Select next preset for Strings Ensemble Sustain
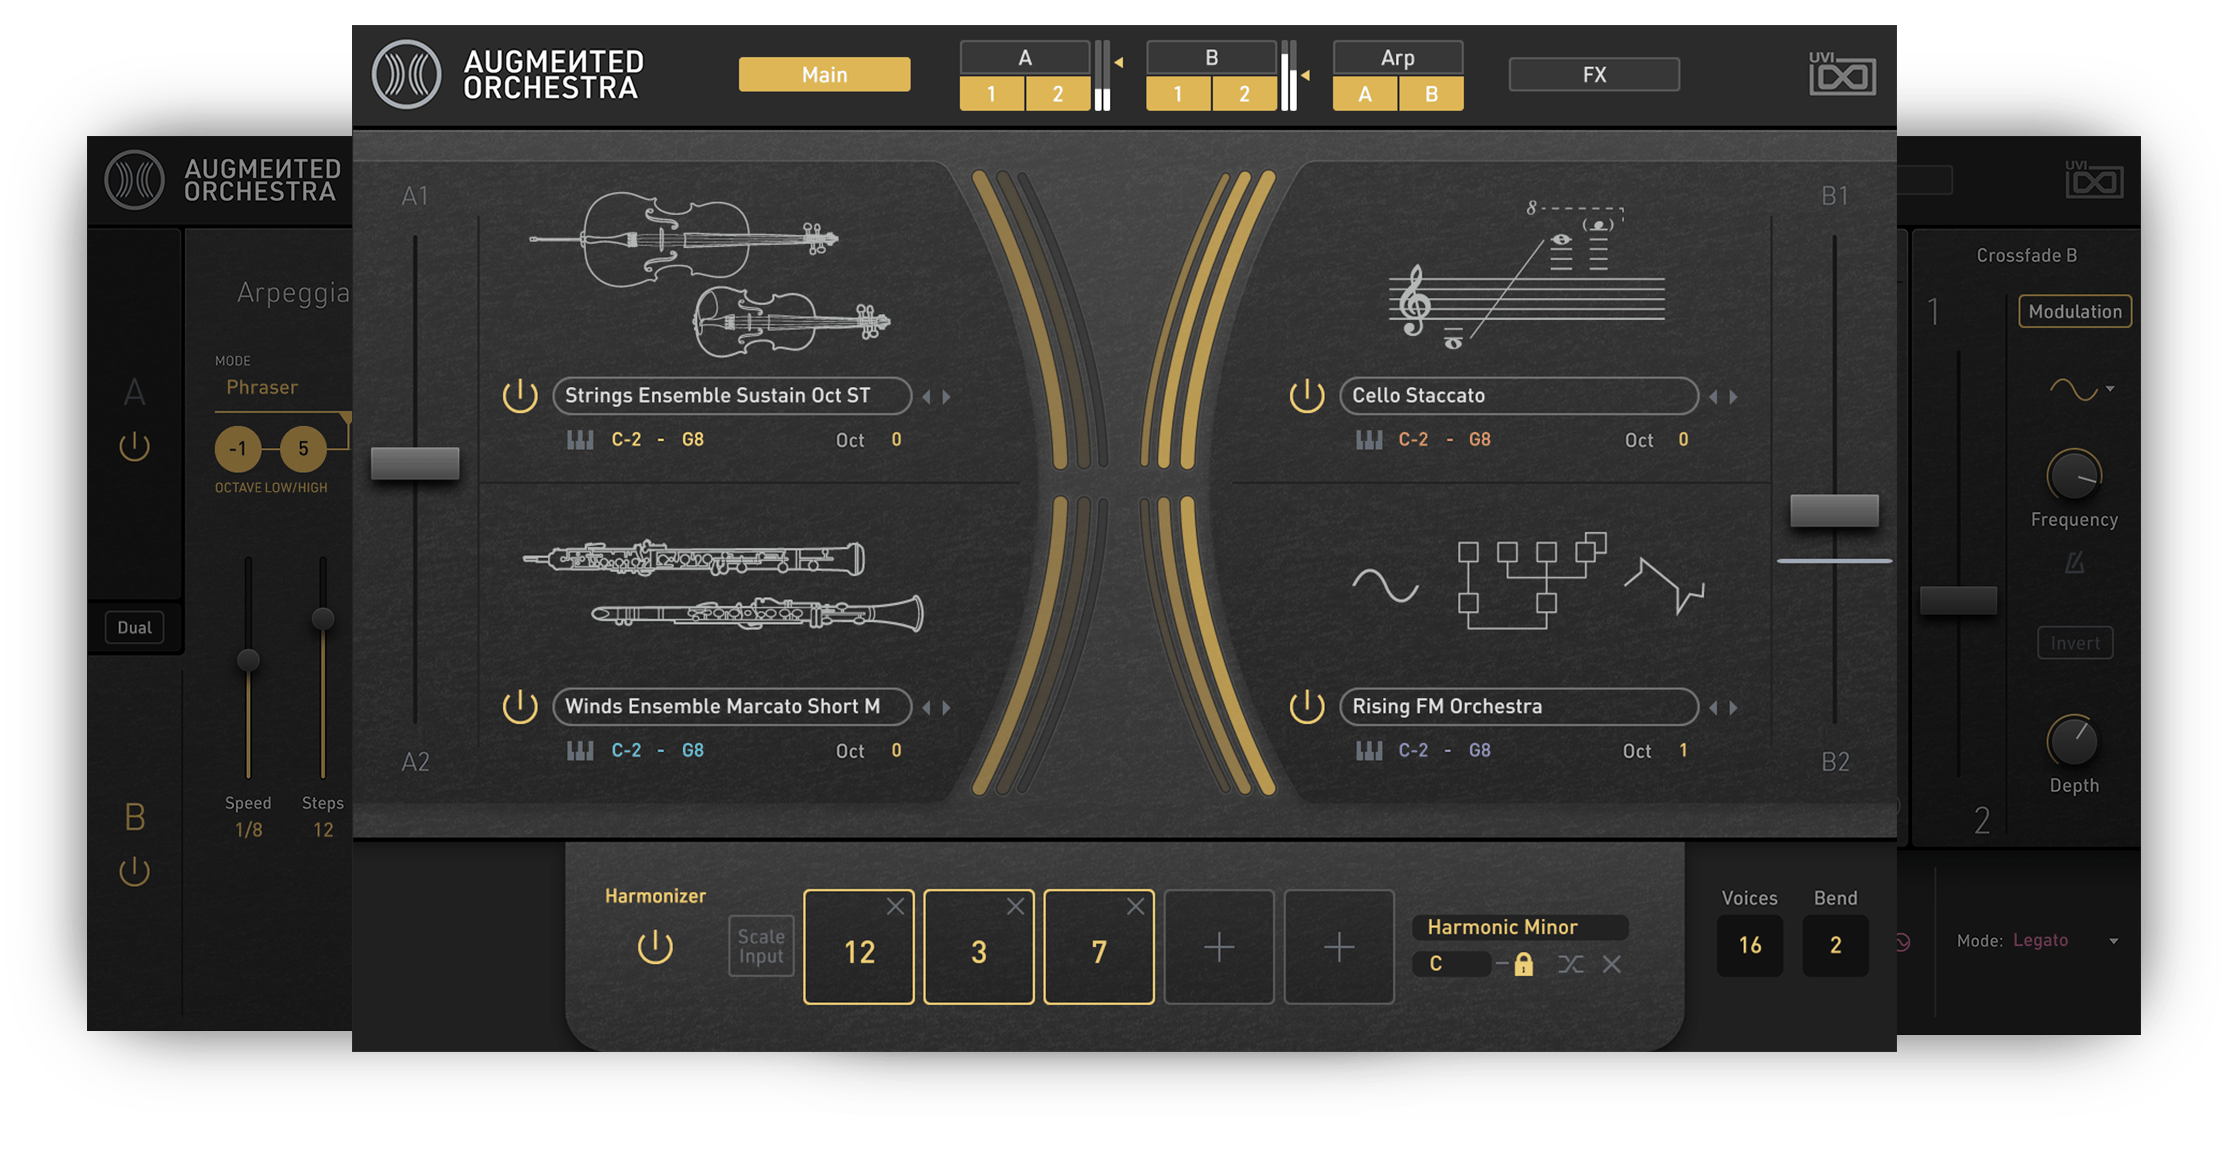The width and height of the screenshot is (2221, 1160). click(x=946, y=397)
